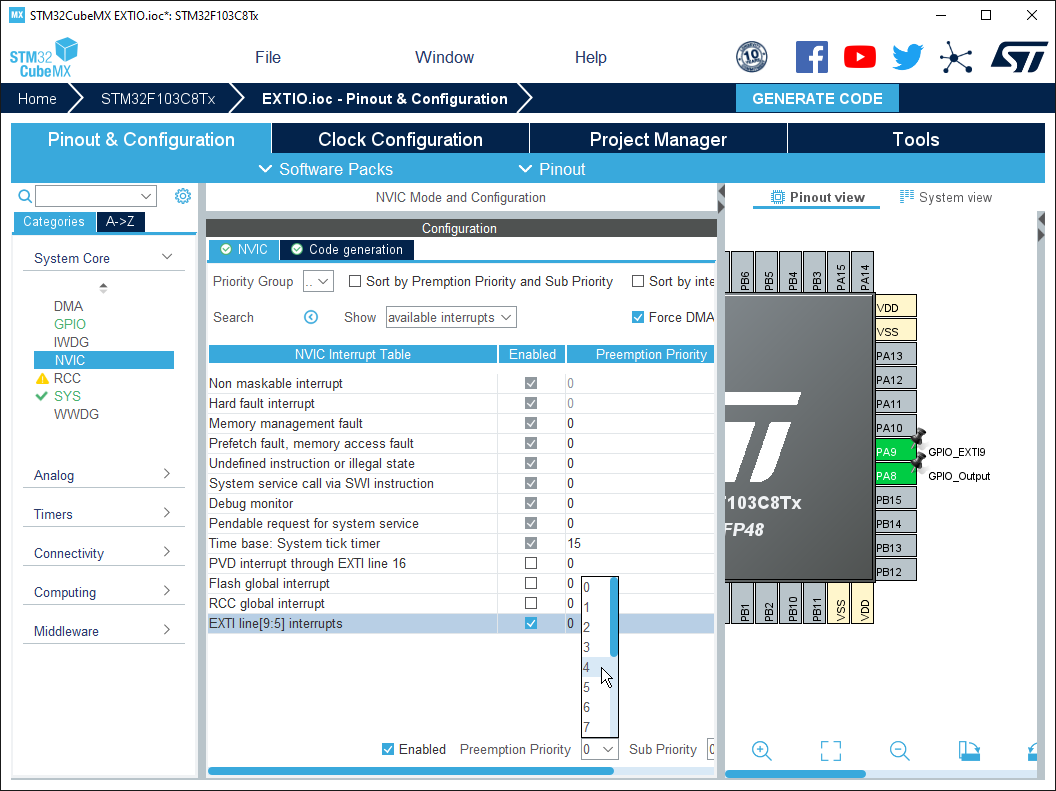1056x791 pixels.
Task: Select GPIO in System Core list
Action: [x=70, y=324]
